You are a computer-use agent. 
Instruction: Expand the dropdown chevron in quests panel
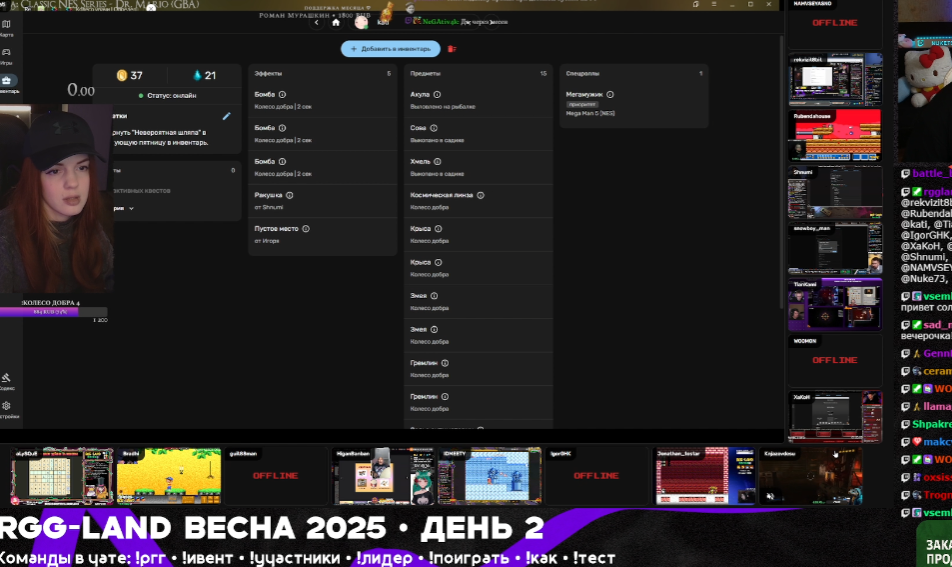[131, 208]
